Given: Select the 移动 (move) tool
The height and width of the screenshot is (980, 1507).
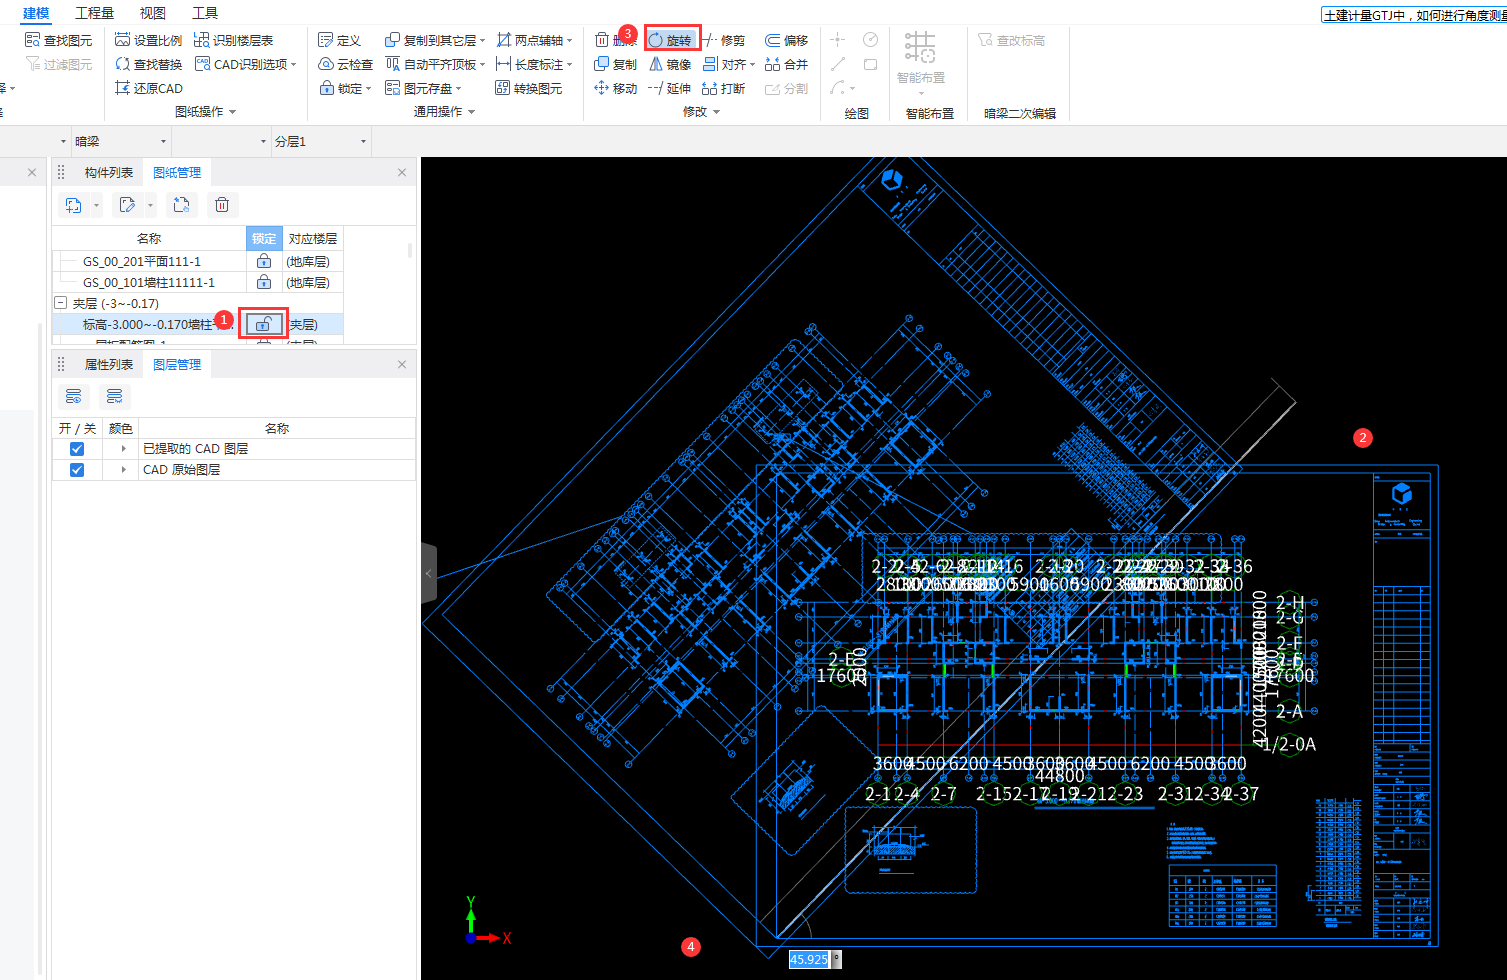Looking at the screenshot, I should tap(615, 88).
